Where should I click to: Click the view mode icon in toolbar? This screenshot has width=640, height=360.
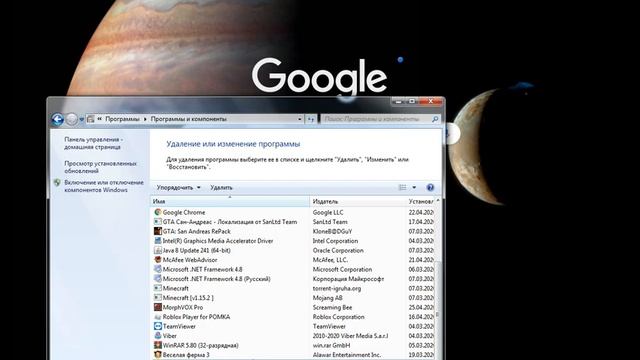click(402, 187)
